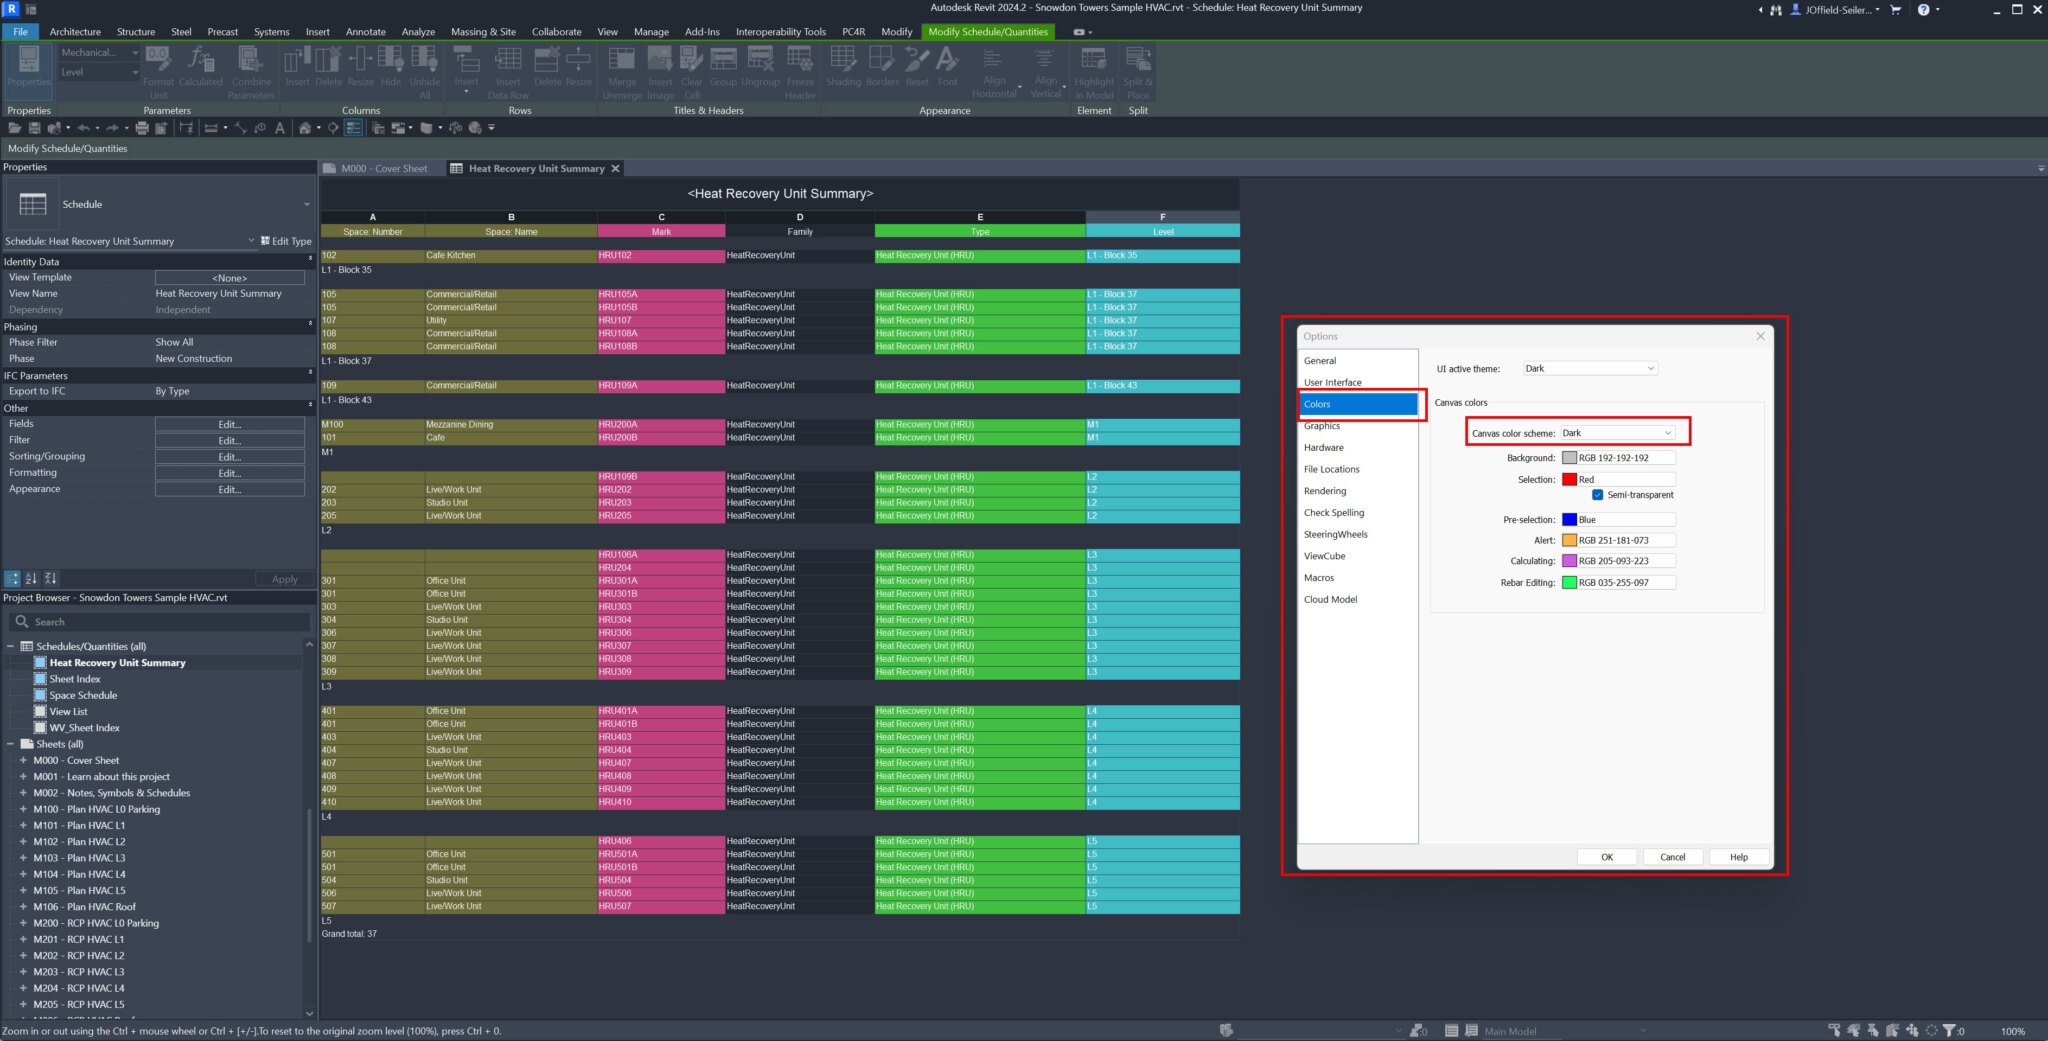Viewport: 2048px width, 1041px height.
Task: Collapse Schedules/Quantities (all) tree node
Action: coord(11,646)
